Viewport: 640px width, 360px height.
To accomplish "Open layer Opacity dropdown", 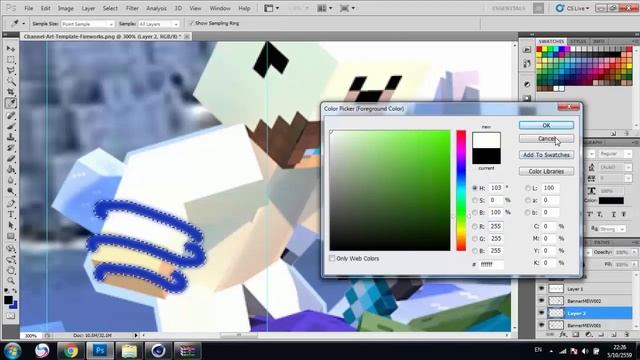I will coord(633,252).
